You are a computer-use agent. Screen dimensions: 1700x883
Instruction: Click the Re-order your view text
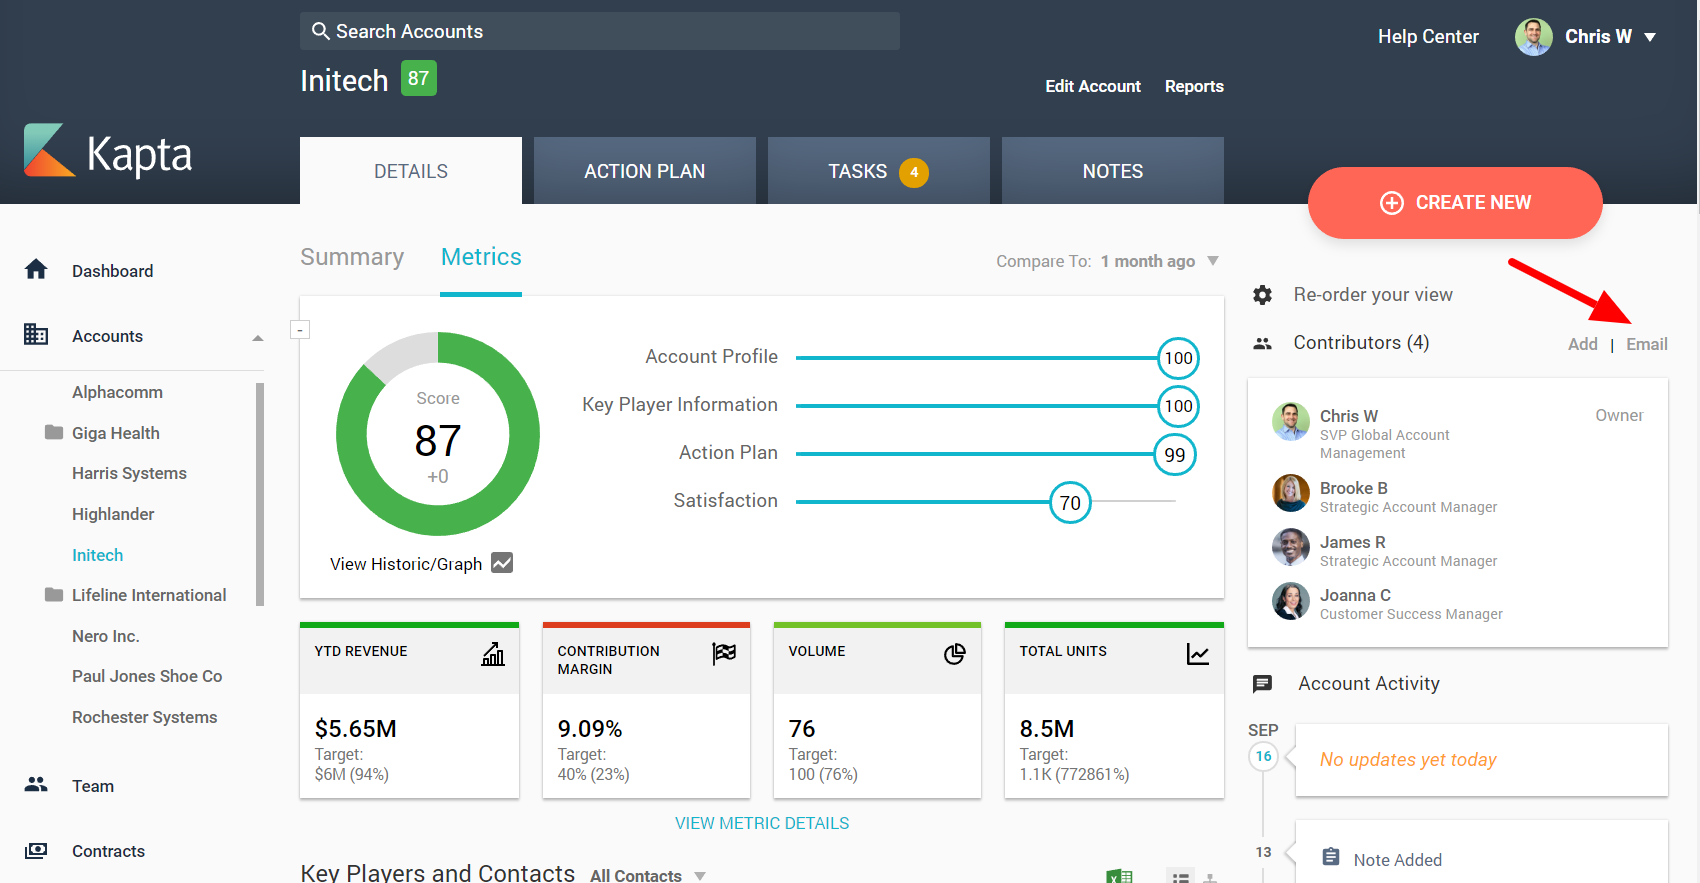(1373, 295)
